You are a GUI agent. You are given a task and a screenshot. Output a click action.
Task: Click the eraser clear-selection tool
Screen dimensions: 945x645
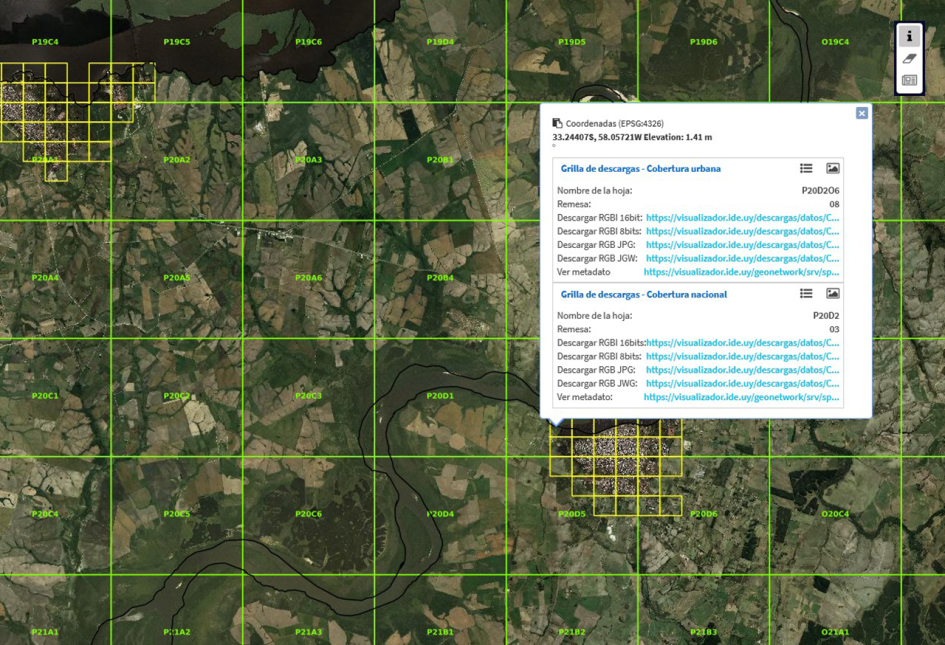click(x=909, y=59)
